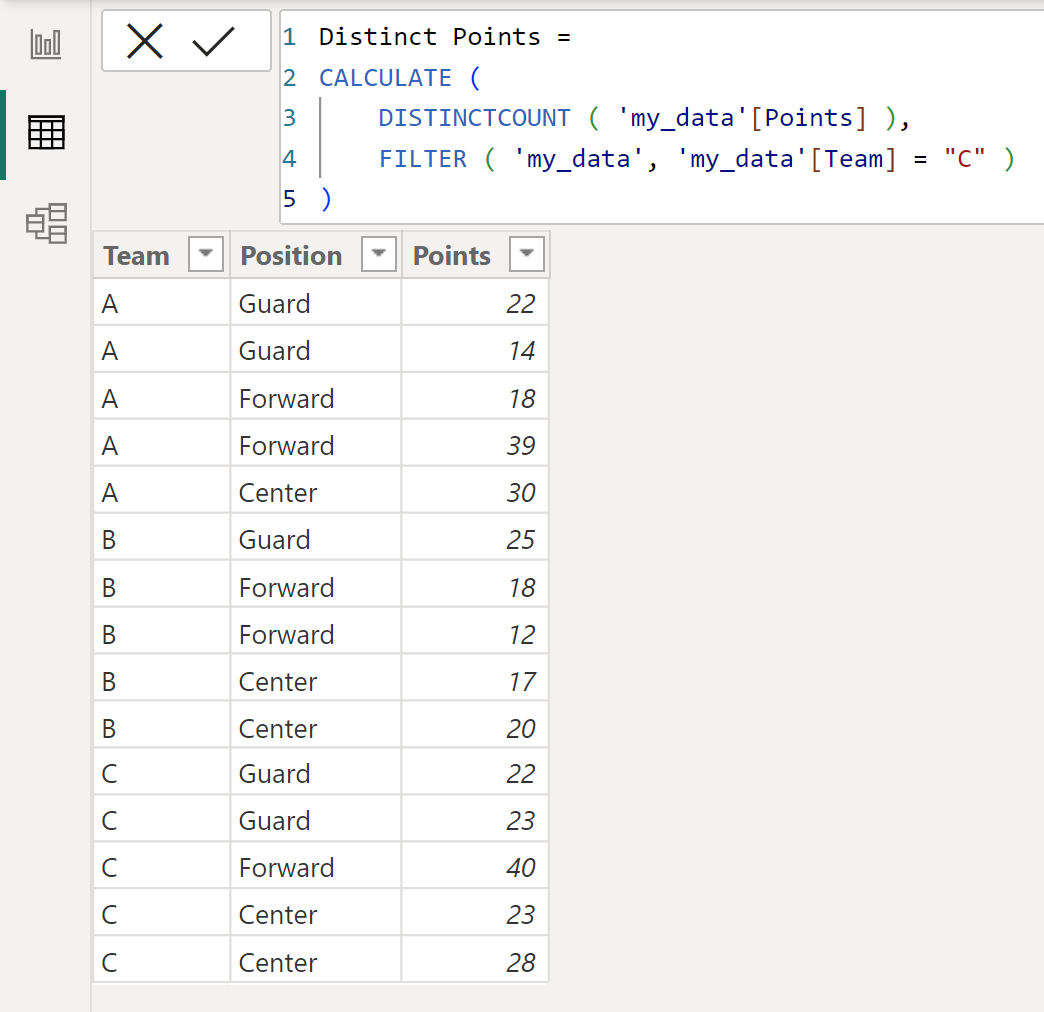Viewport: 1044px width, 1012px height.
Task: Commit the formula with checkmark
Action: [213, 42]
